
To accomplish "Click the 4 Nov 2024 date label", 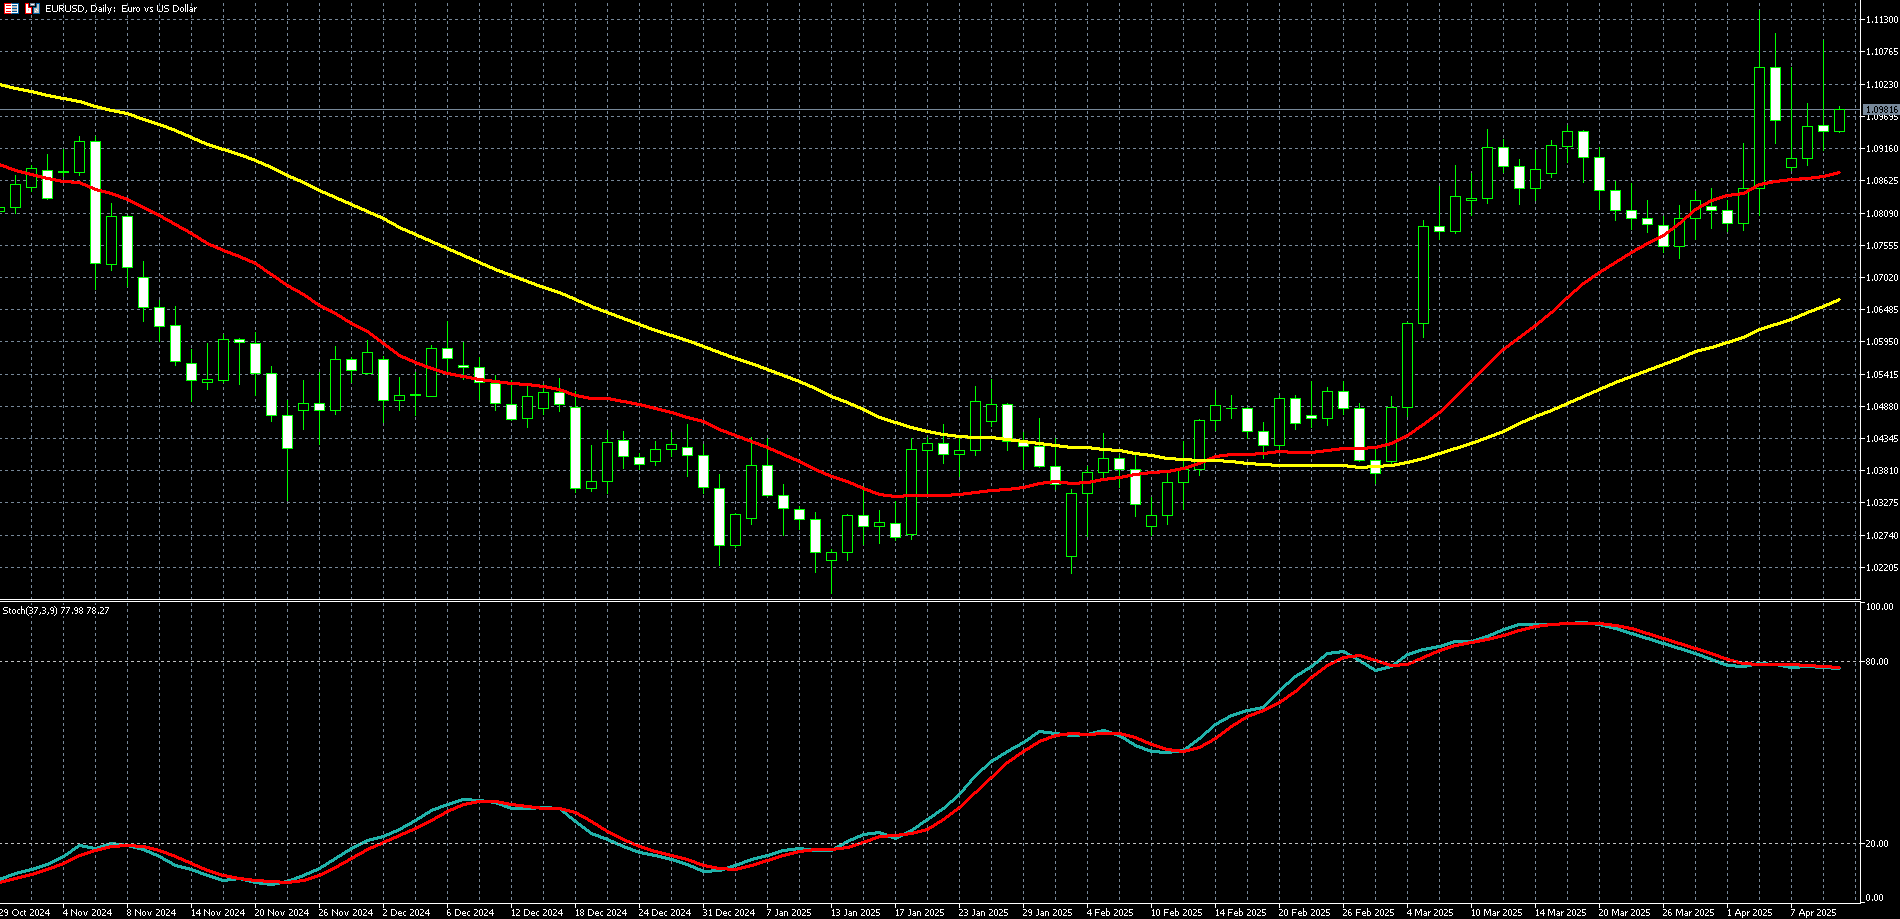I will (87, 912).
